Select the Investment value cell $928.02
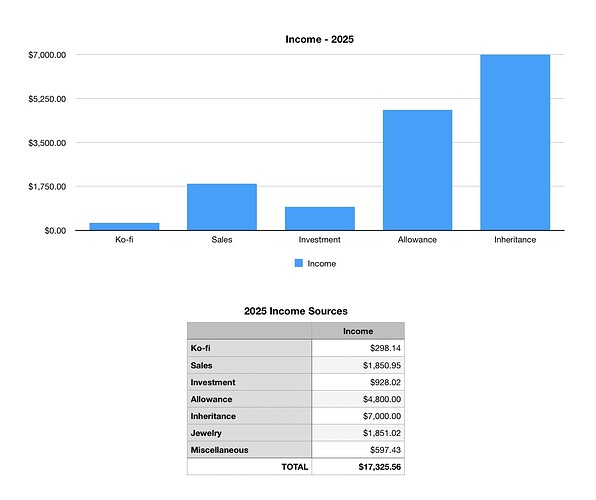Screen dimensions: 596x500 (x=358, y=382)
